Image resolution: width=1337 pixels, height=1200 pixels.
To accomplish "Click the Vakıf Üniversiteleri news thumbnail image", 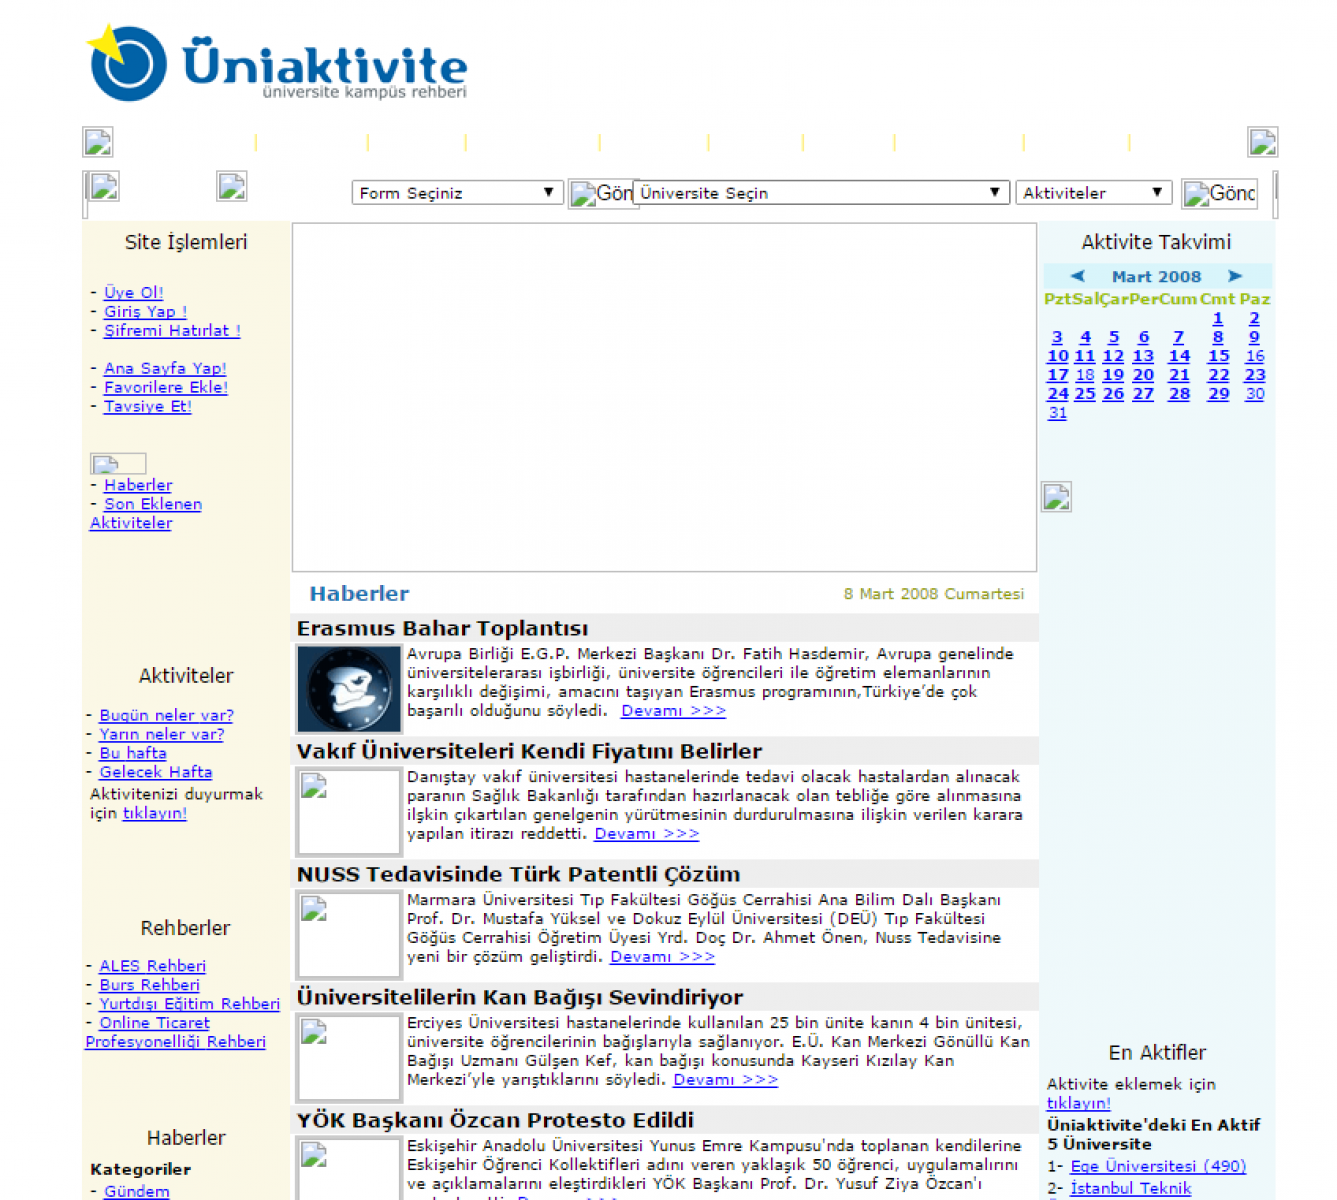I will pyautogui.click(x=348, y=811).
